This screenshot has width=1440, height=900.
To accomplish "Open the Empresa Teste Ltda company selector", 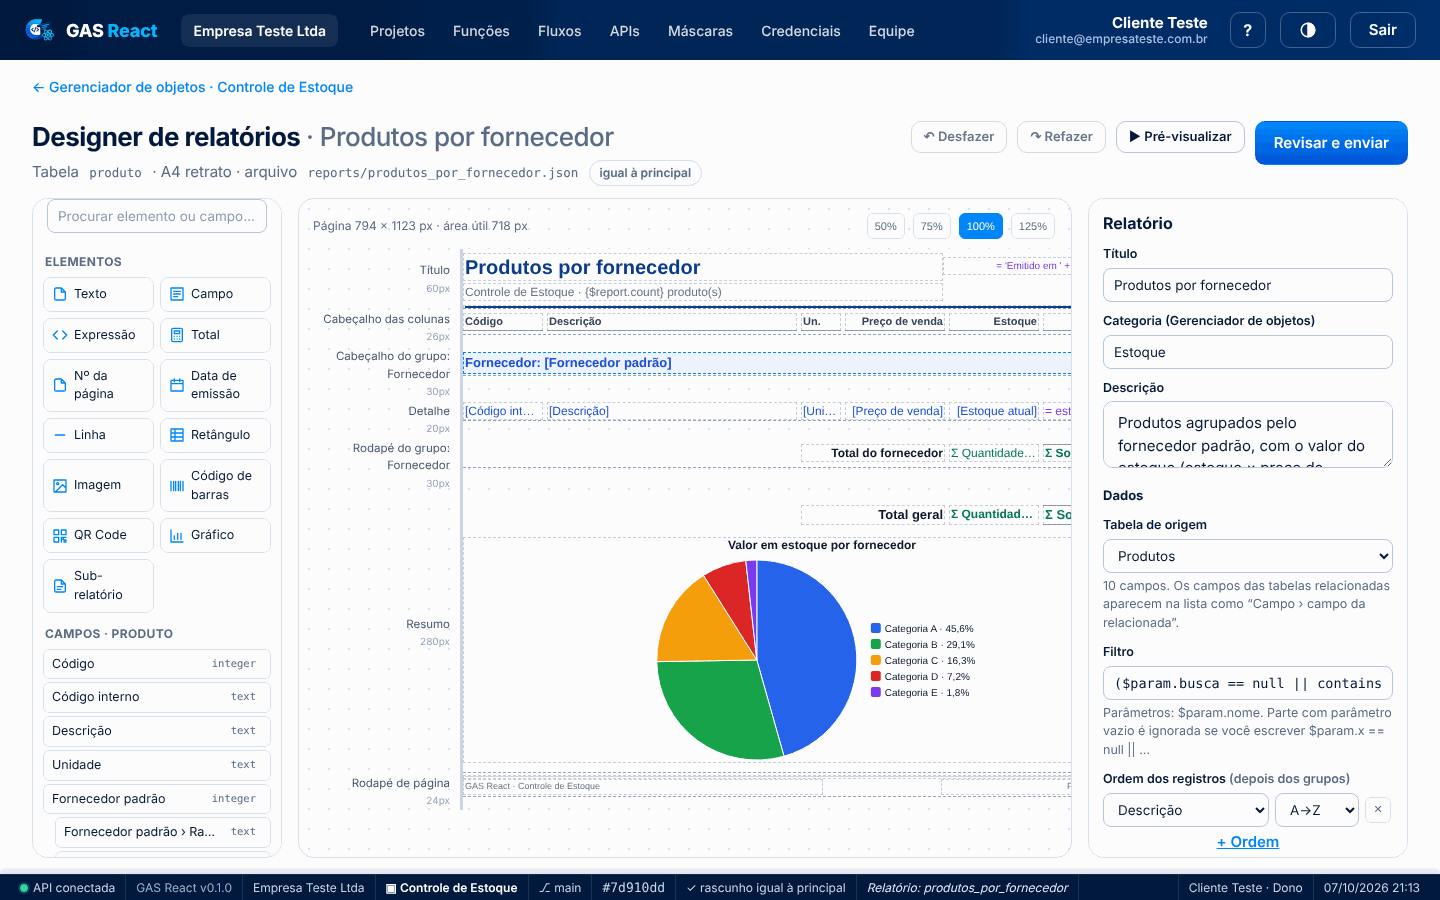I will (259, 31).
